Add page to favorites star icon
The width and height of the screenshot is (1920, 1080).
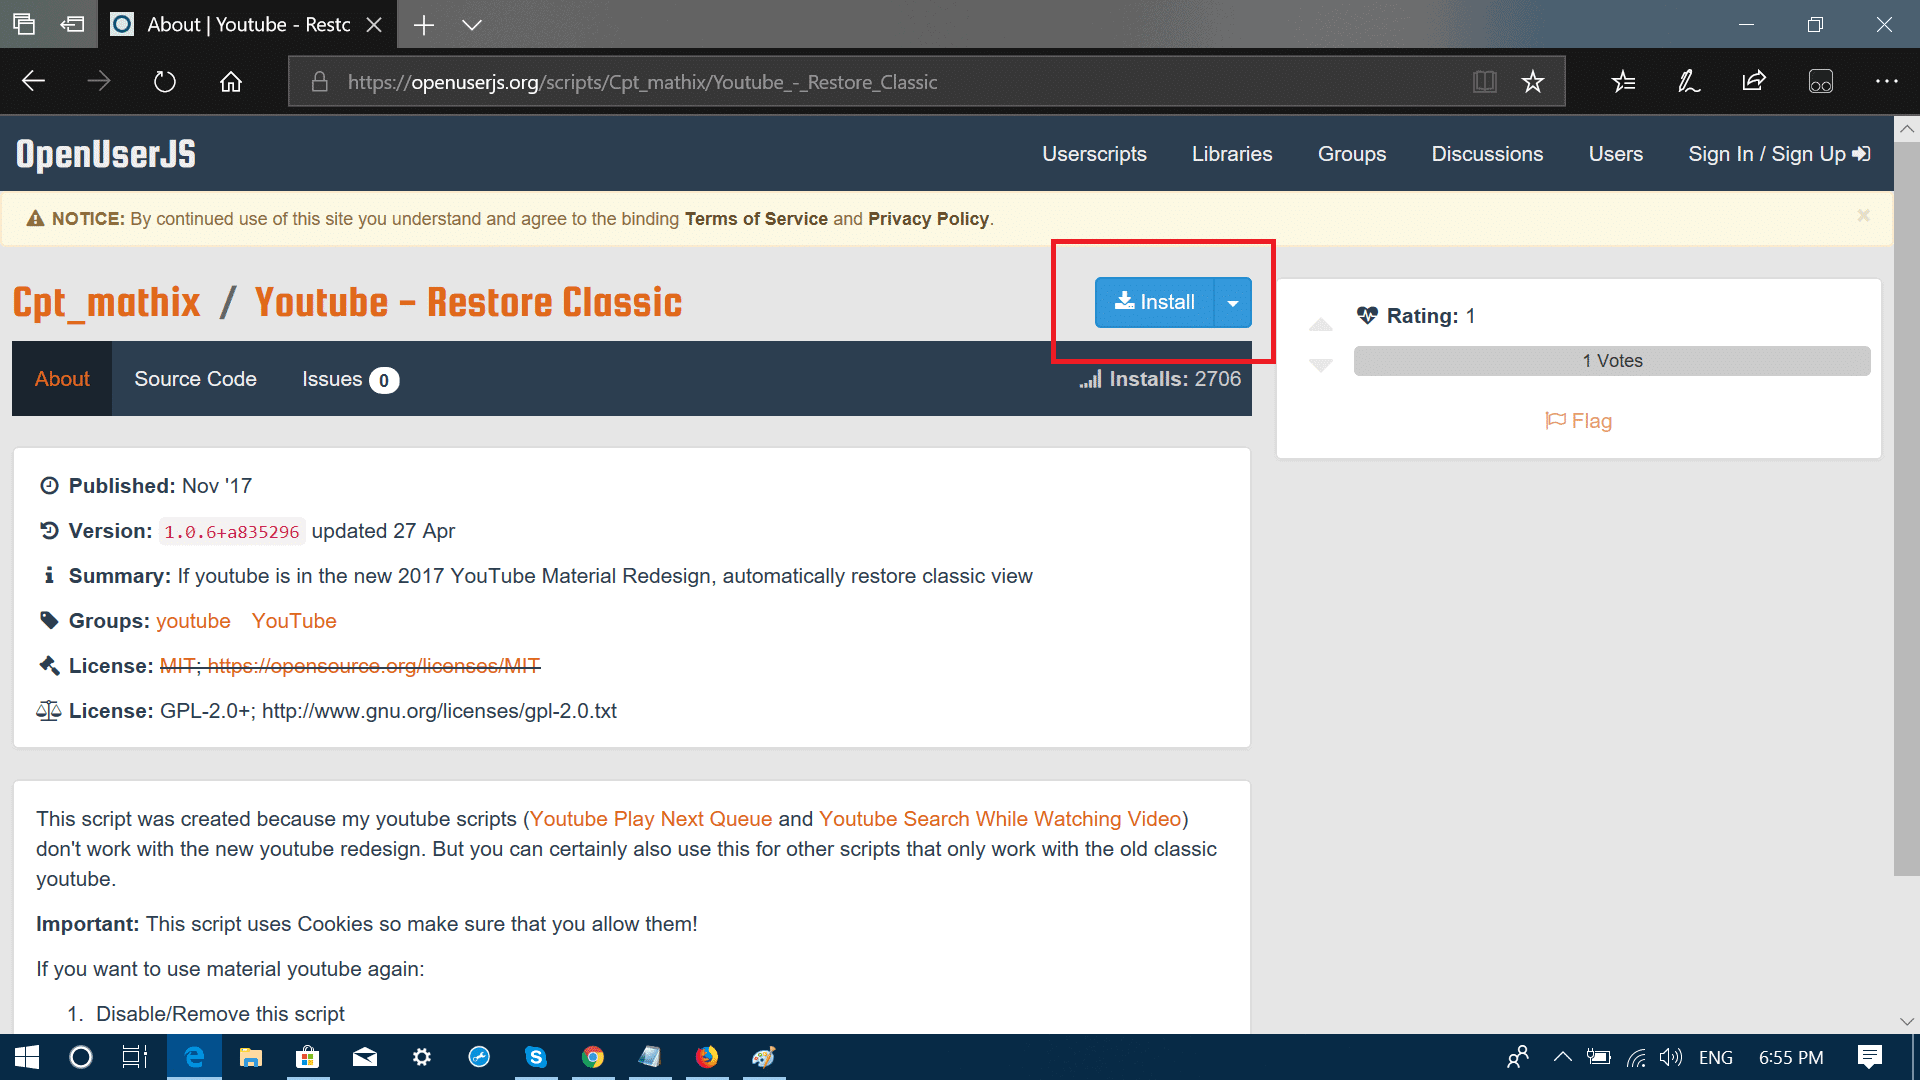coord(1532,82)
